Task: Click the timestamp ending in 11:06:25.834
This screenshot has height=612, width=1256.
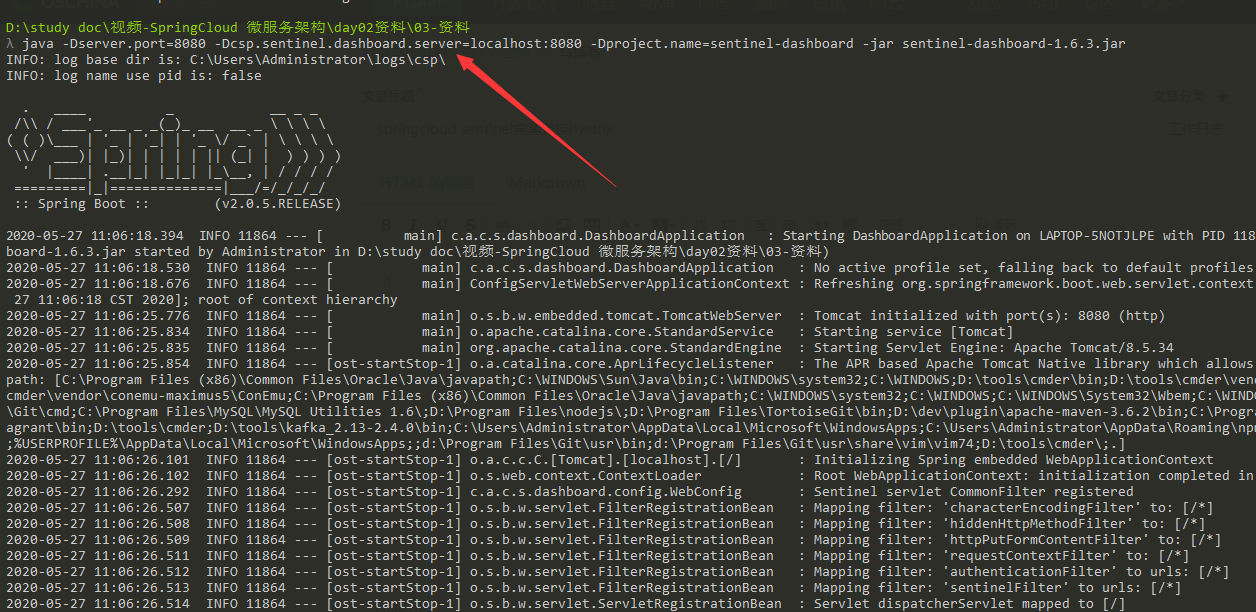Action: click(x=98, y=332)
